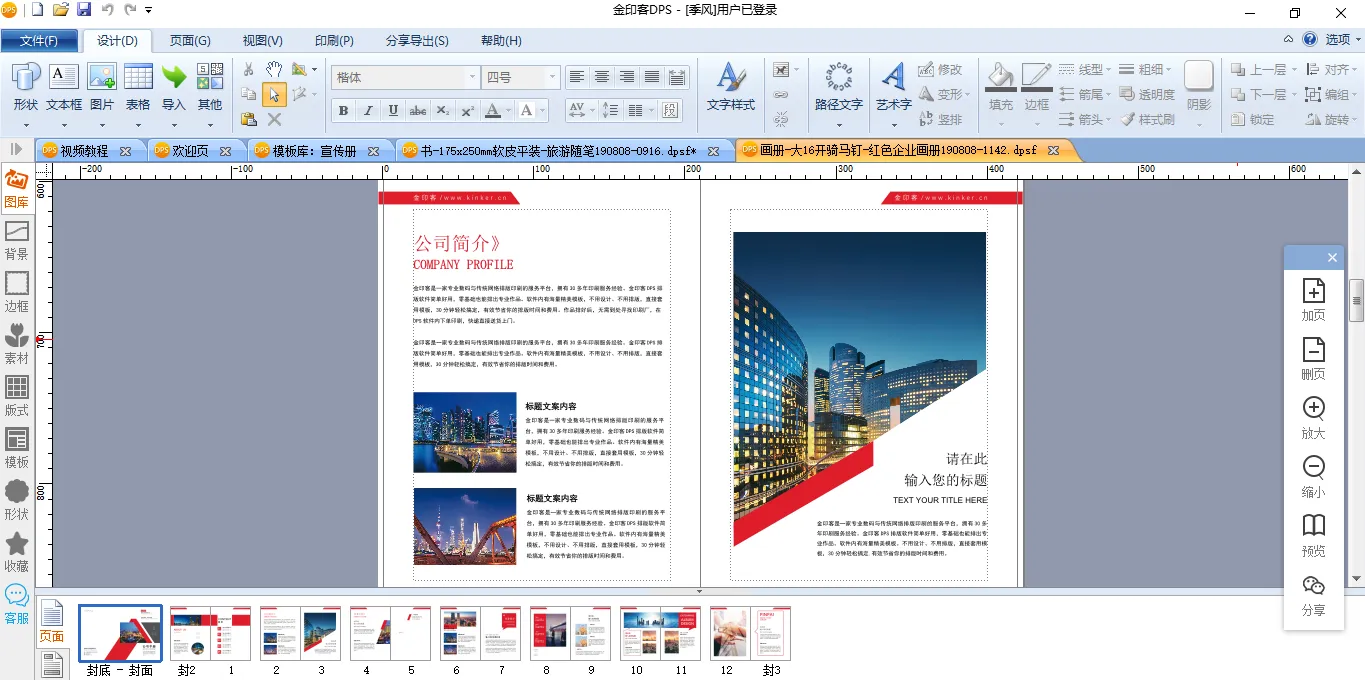Click the 文字样式 text style button
1365x680 pixels.
point(731,85)
